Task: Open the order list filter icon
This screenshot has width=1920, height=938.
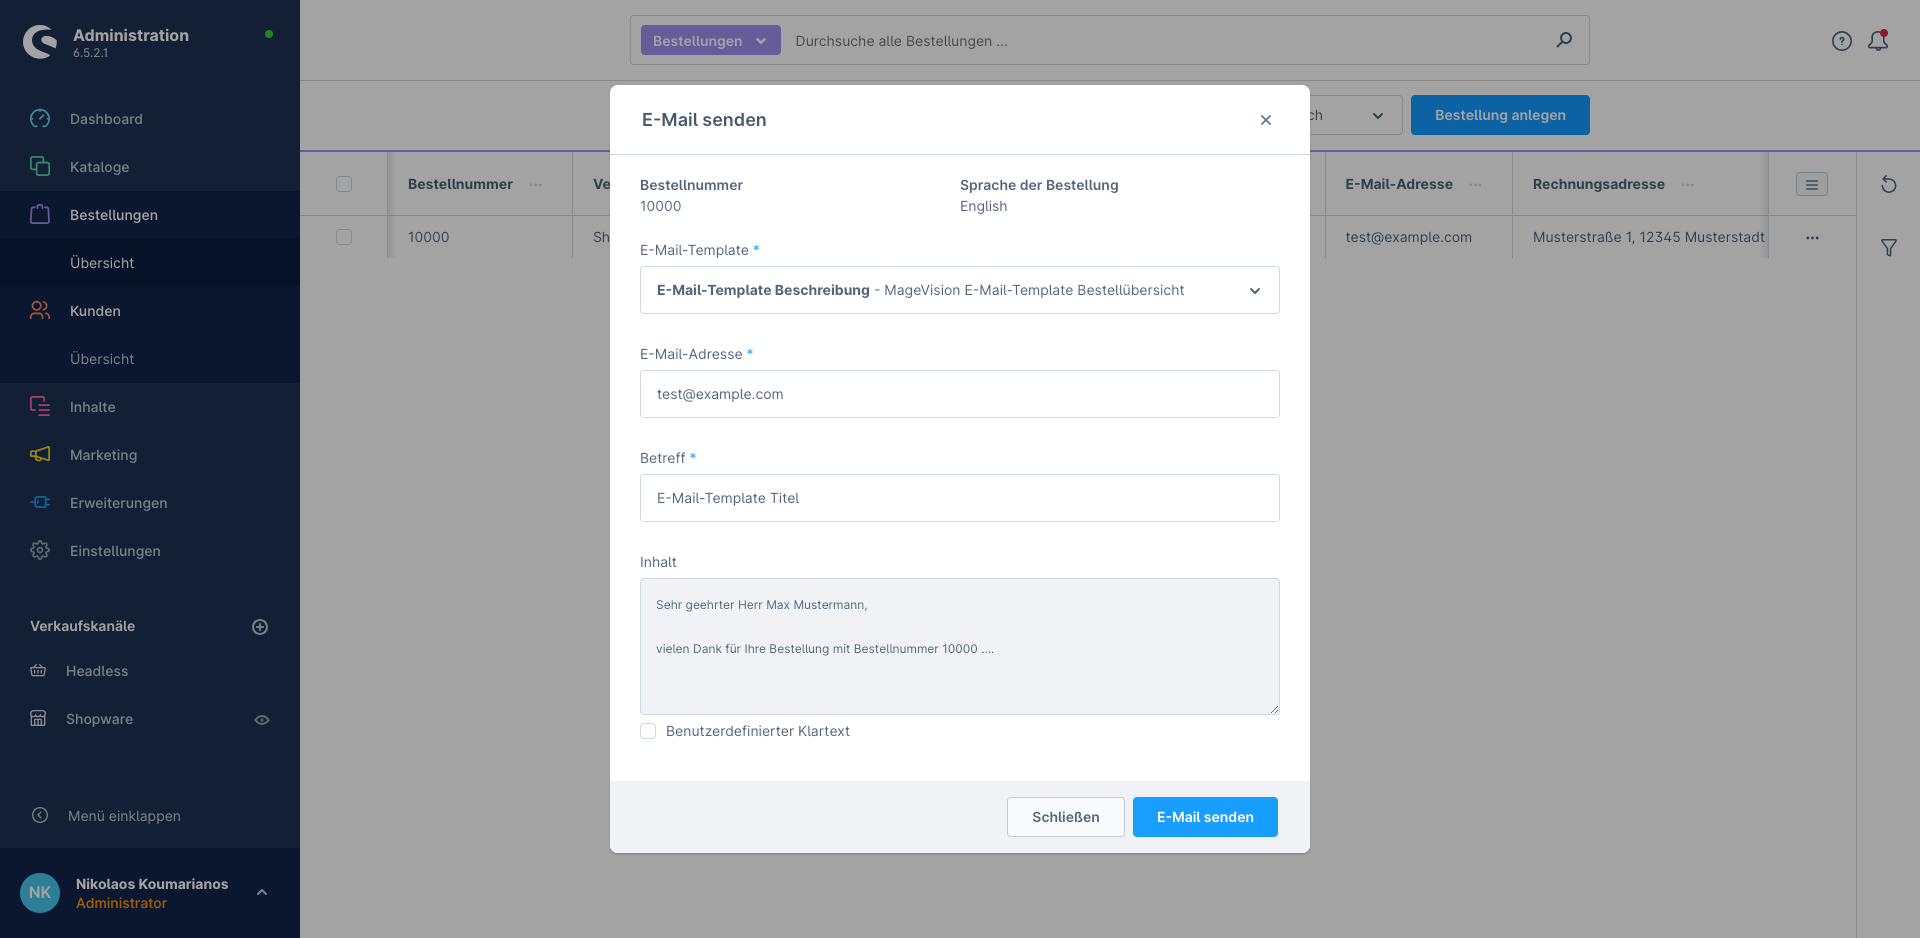Action: point(1888,247)
